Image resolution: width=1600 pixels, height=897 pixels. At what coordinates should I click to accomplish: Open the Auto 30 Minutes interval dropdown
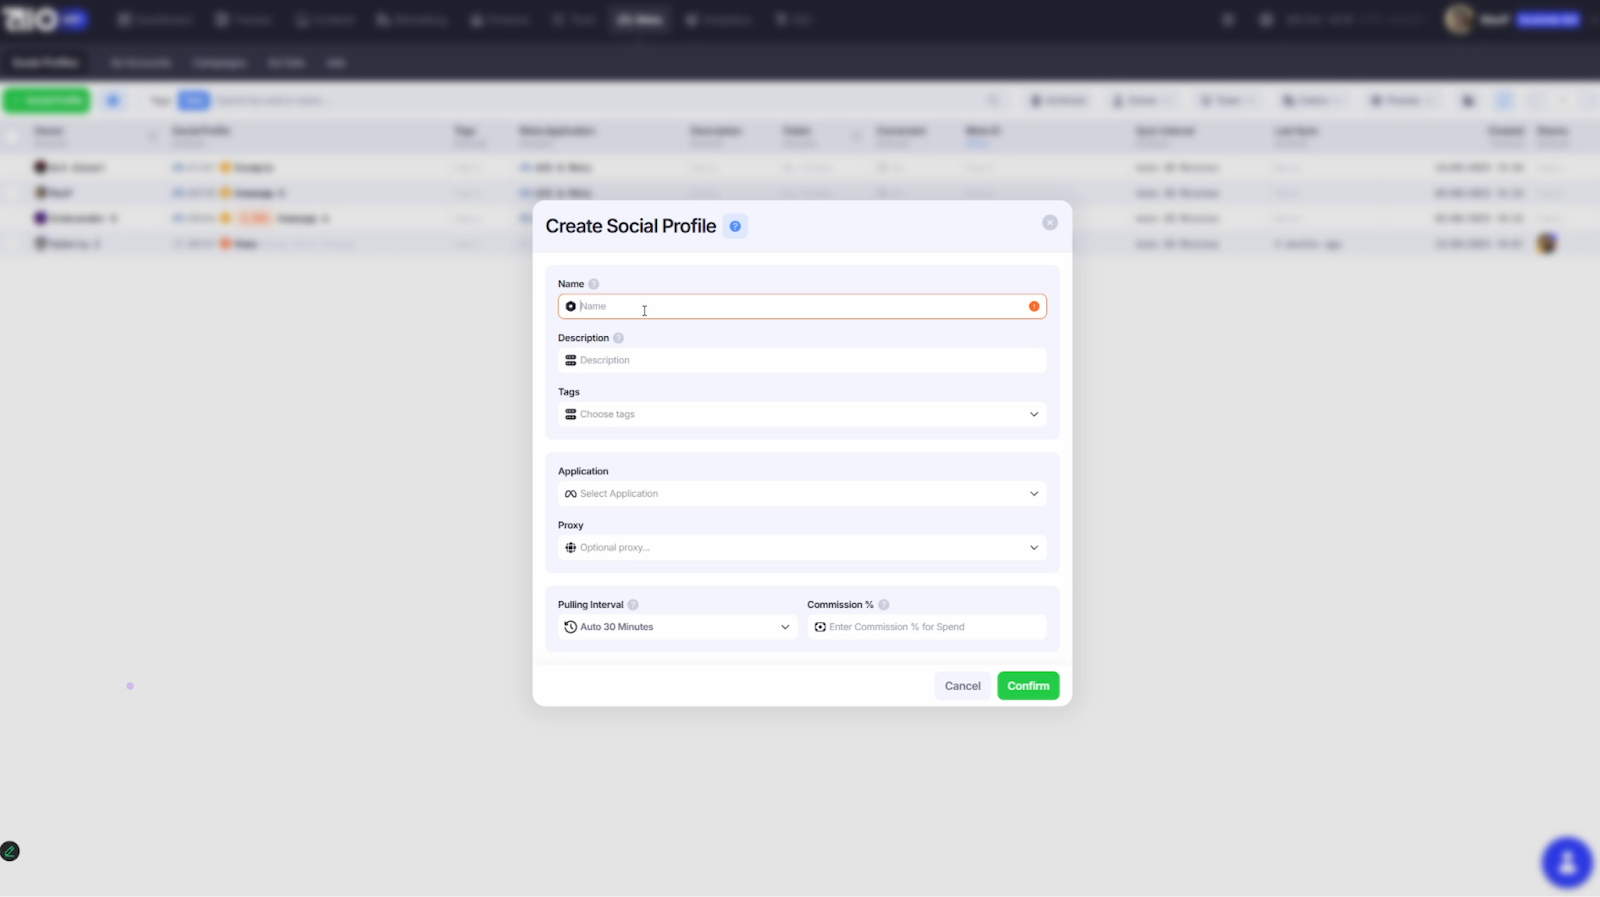tap(784, 627)
